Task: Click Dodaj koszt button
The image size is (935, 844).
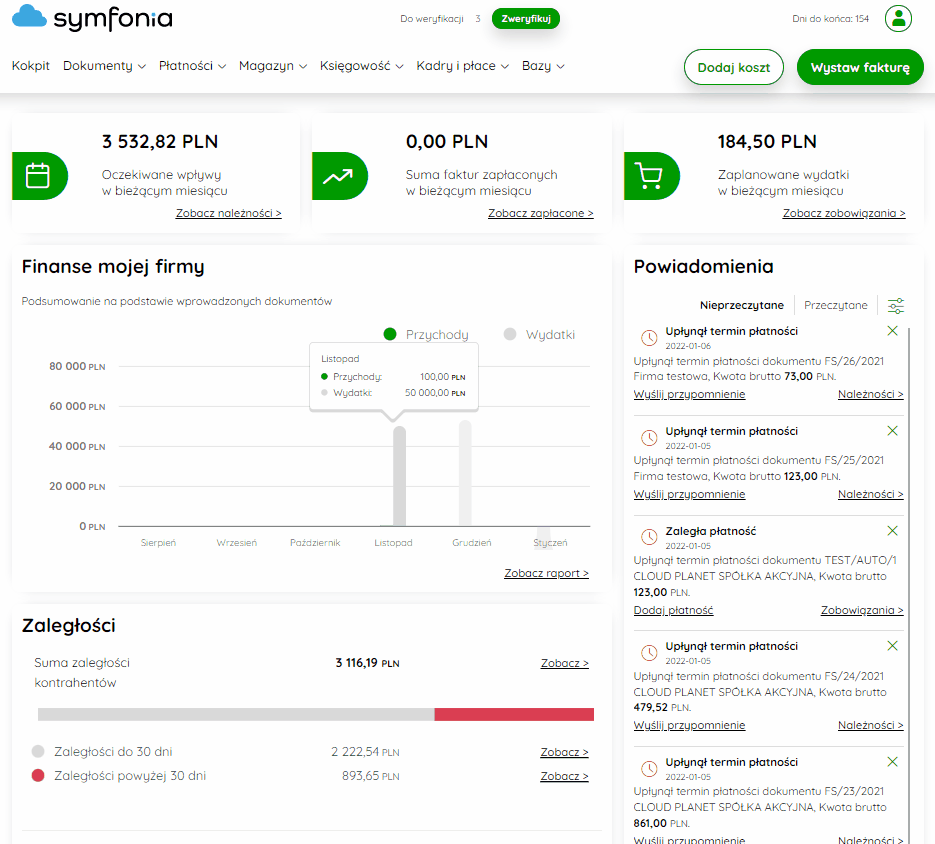Action: (733, 67)
